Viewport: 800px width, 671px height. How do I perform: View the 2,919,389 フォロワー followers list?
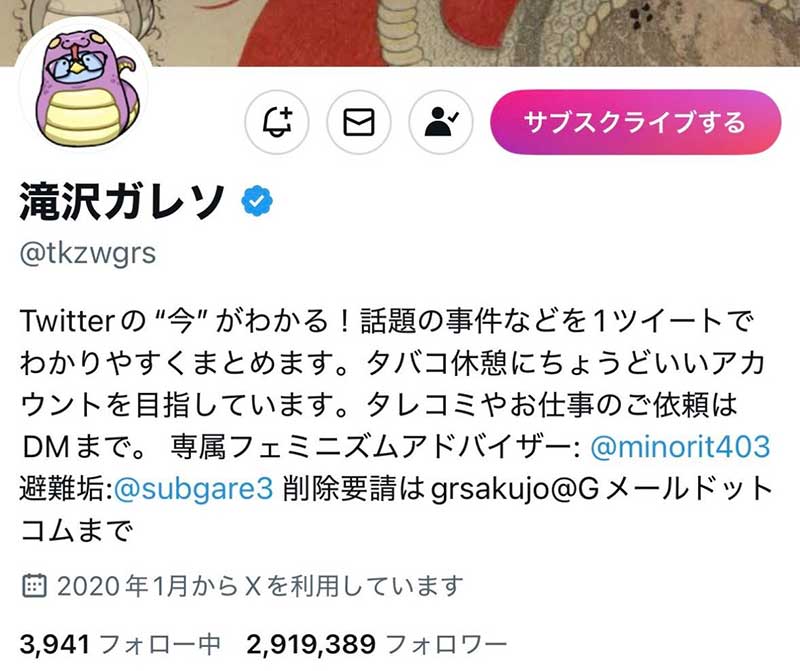377,644
